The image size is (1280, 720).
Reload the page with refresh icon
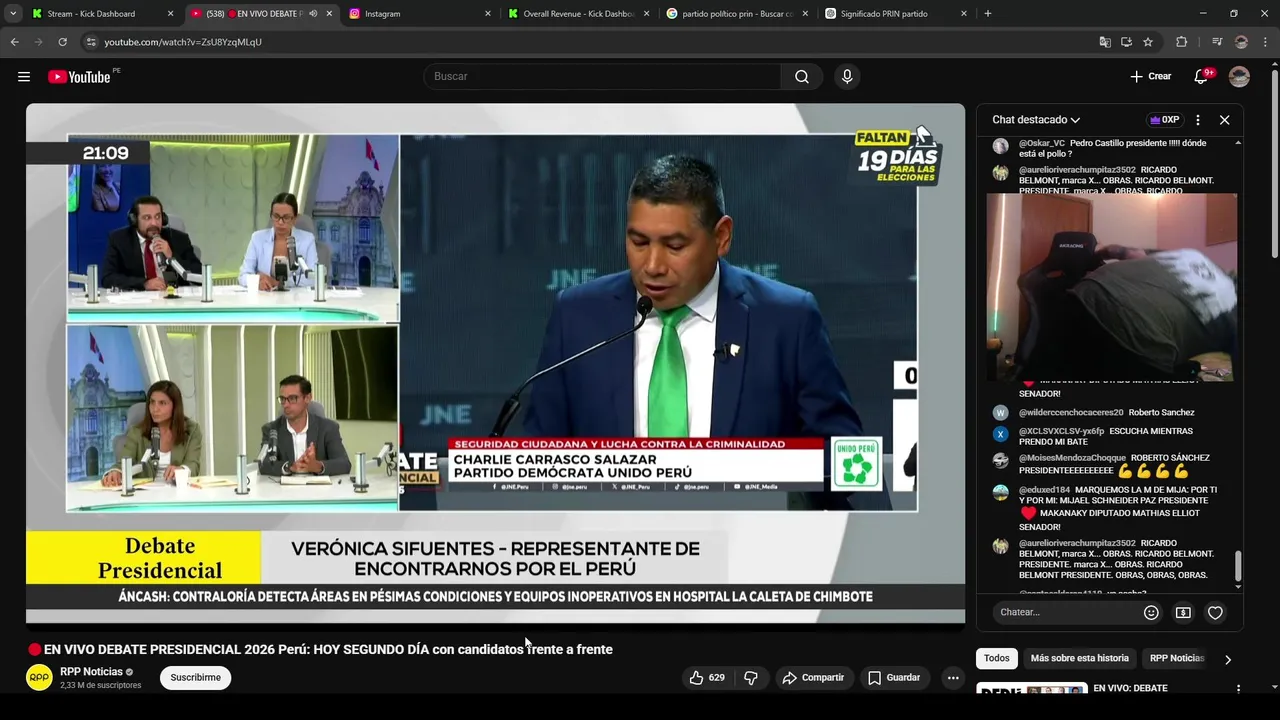[x=62, y=42]
